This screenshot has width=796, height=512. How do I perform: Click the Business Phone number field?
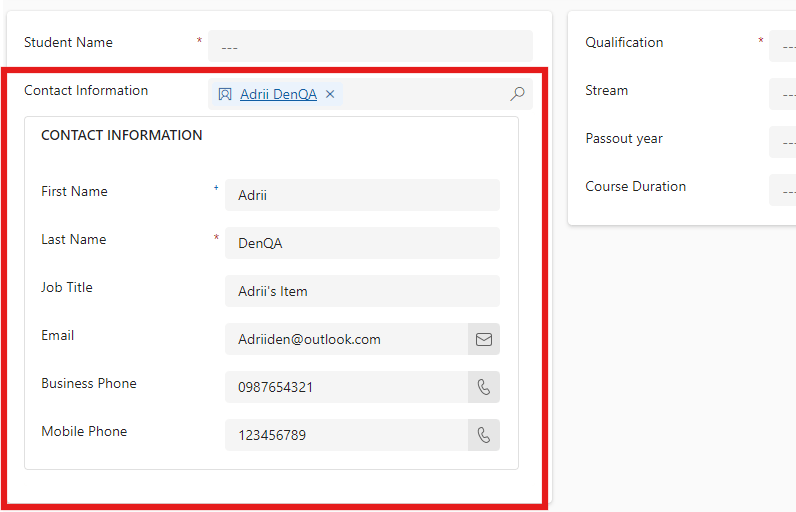346,387
